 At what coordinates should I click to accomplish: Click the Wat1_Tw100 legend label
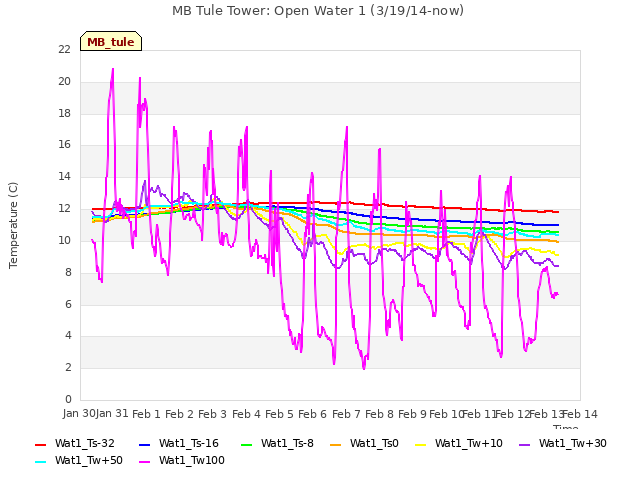pyautogui.click(x=192, y=460)
